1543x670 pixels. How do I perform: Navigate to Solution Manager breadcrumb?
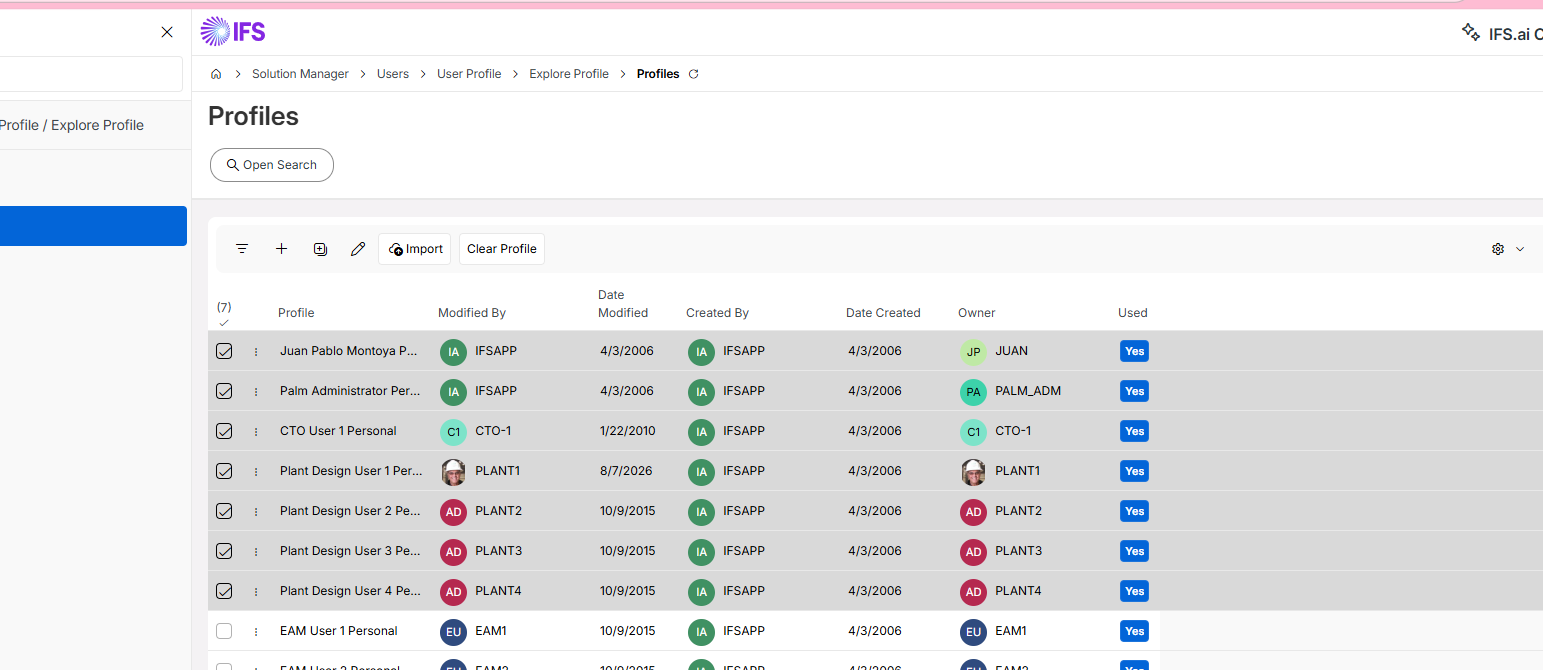pyautogui.click(x=300, y=74)
